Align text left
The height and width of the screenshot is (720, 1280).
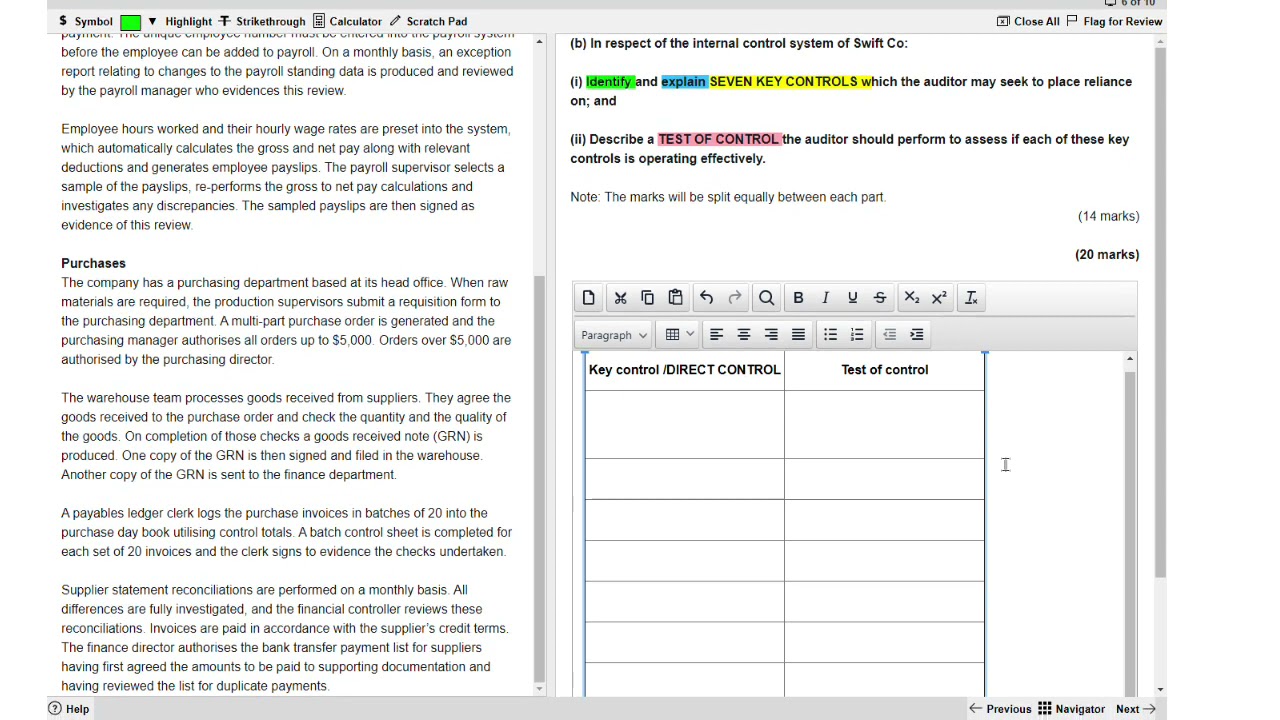click(x=716, y=335)
